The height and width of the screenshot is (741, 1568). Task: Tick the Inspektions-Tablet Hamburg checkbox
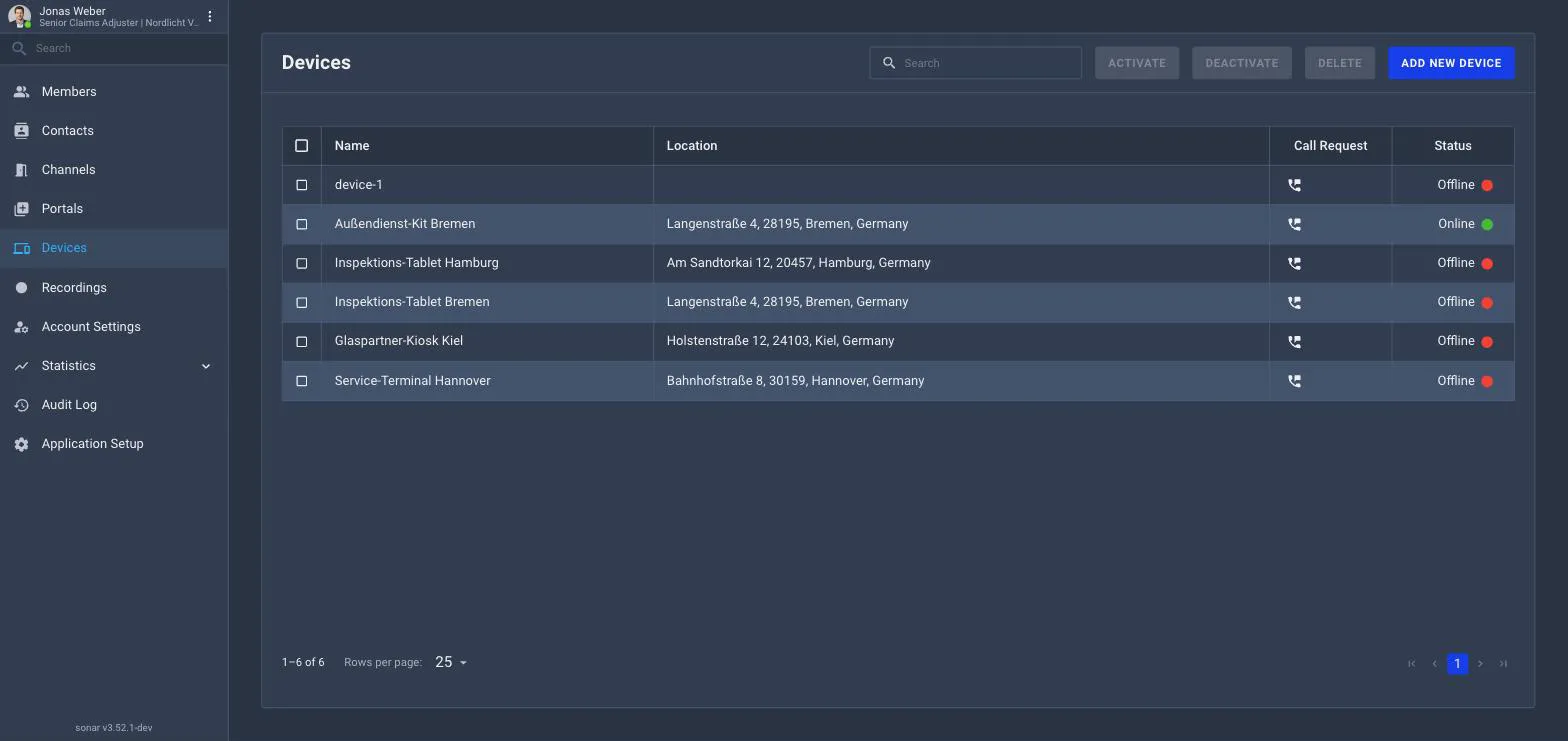coord(302,263)
